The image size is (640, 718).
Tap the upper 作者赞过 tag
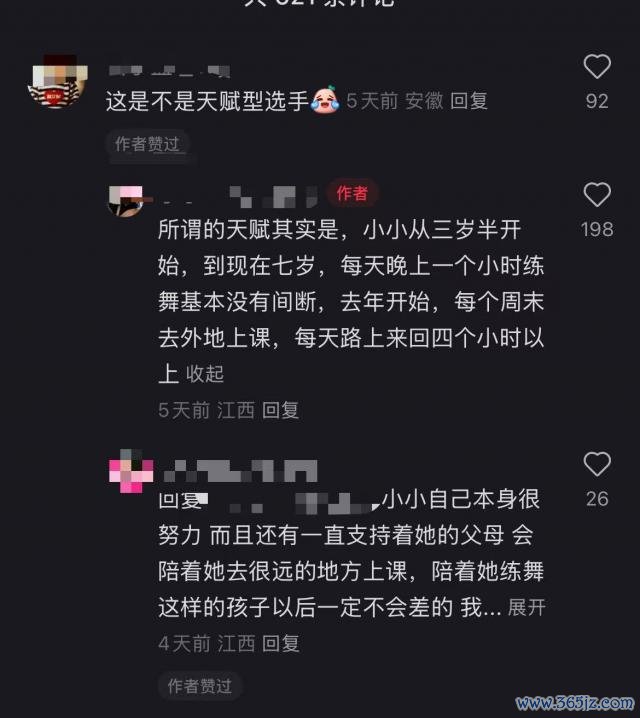147,144
